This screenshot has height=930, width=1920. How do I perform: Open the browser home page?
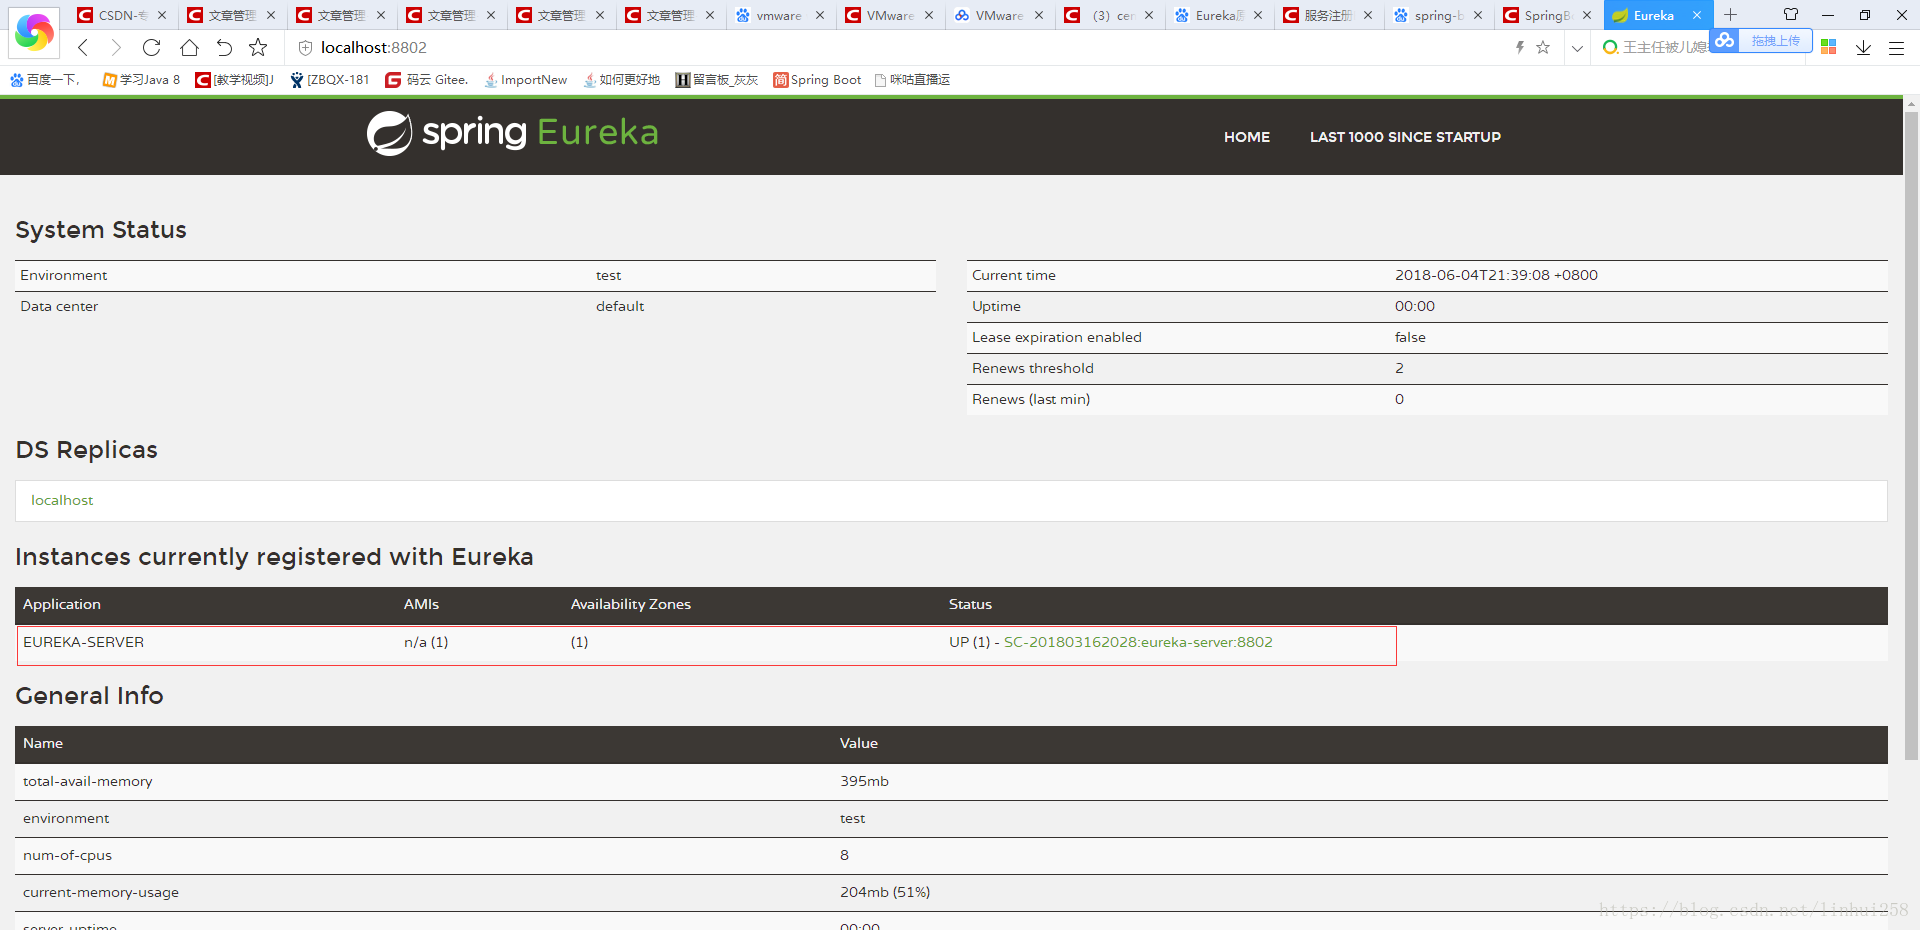(x=189, y=47)
